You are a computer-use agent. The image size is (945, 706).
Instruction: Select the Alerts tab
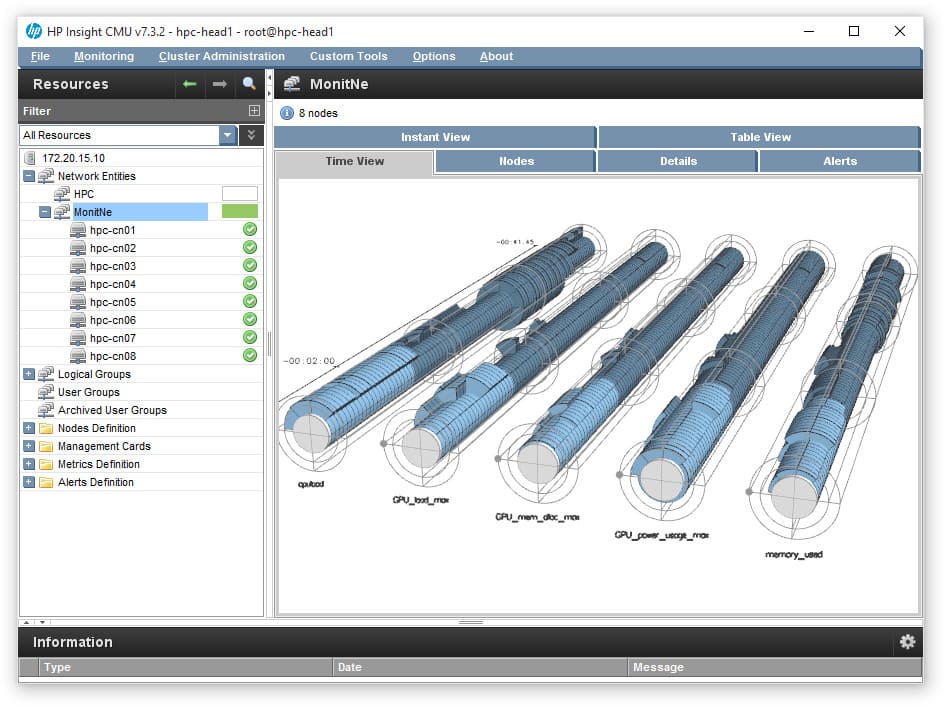tap(840, 161)
